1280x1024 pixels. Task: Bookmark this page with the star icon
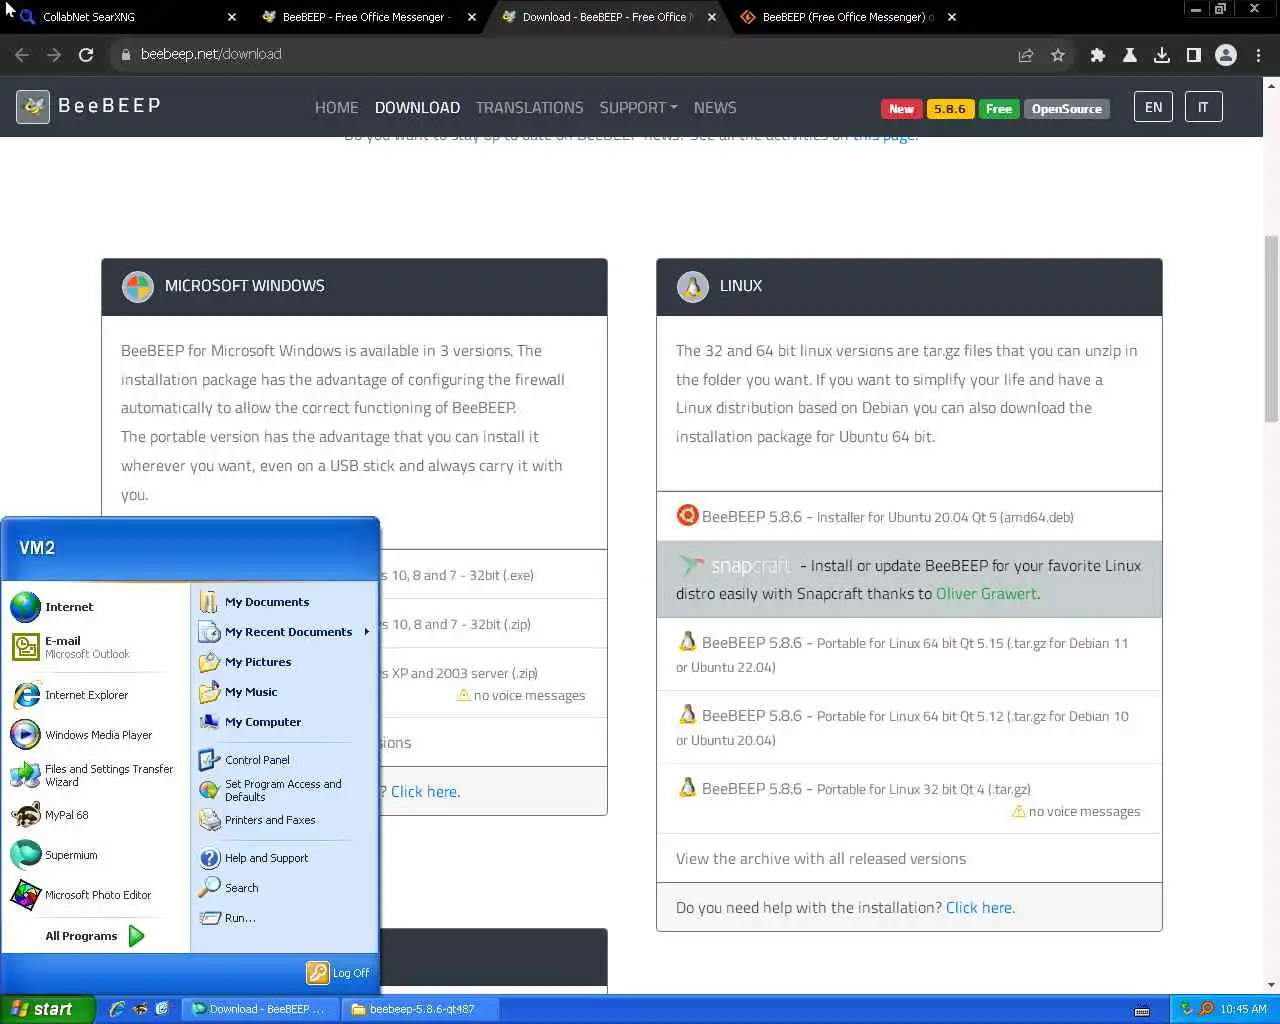[x=1058, y=55]
